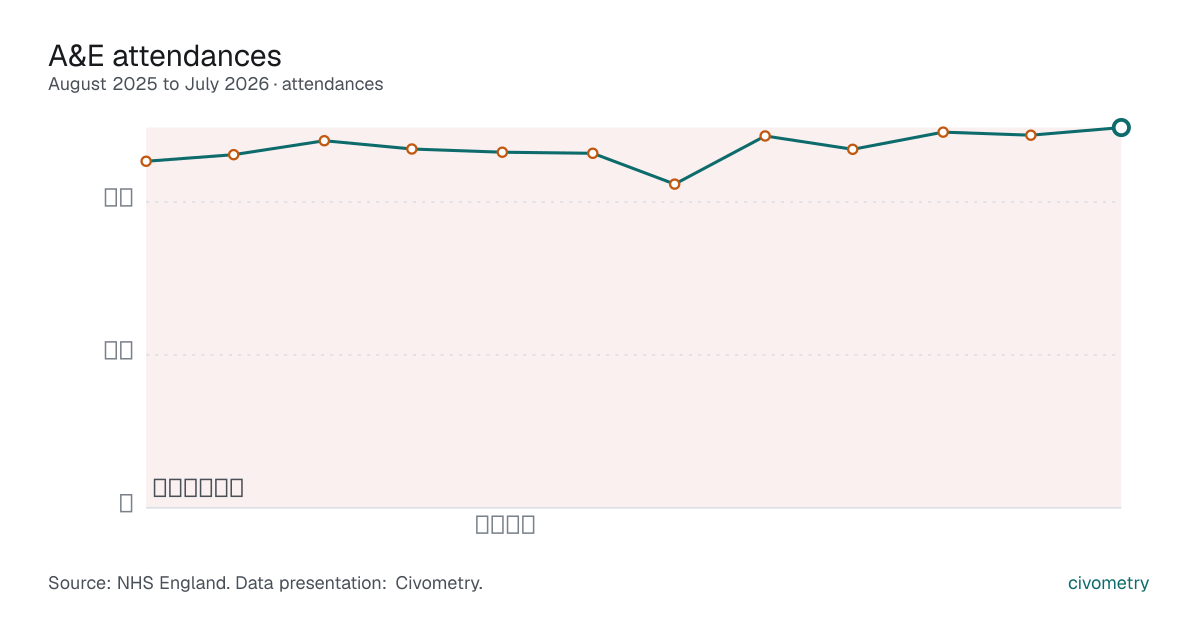Click the A&E attendances chart title
Image resolution: width=1200 pixels, height=630 pixels.
pos(165,55)
